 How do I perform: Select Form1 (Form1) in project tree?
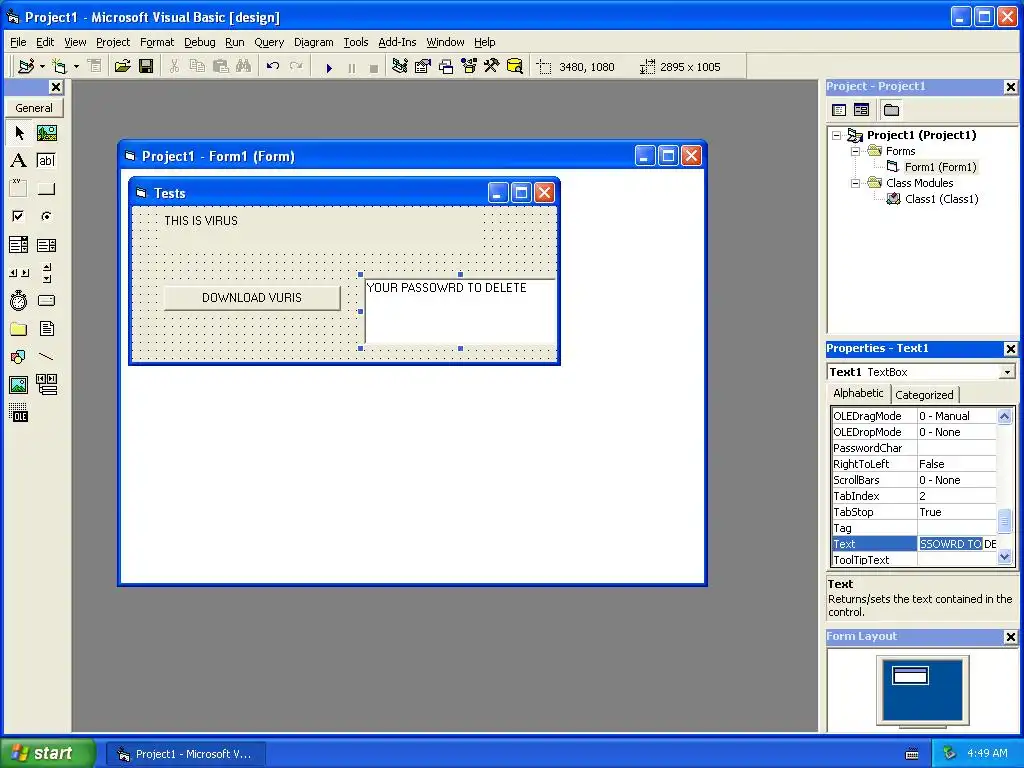pos(940,167)
